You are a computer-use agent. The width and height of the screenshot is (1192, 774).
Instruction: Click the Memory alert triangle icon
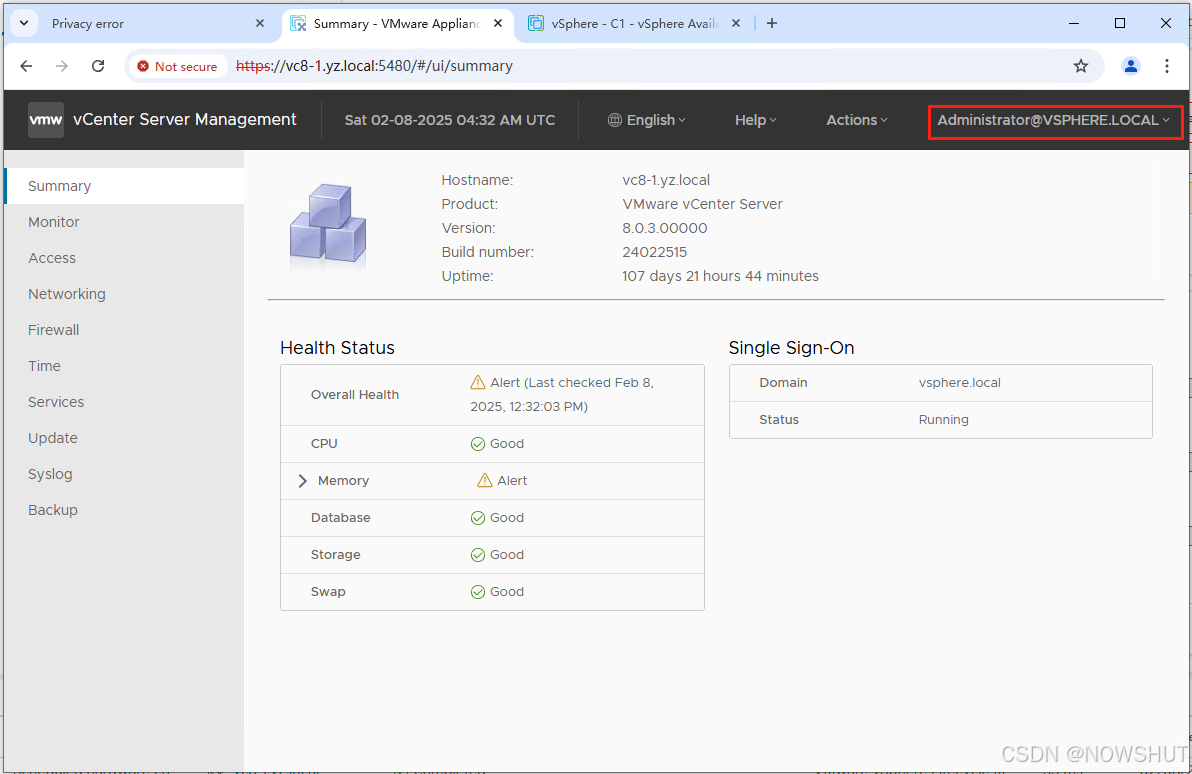[x=484, y=481]
